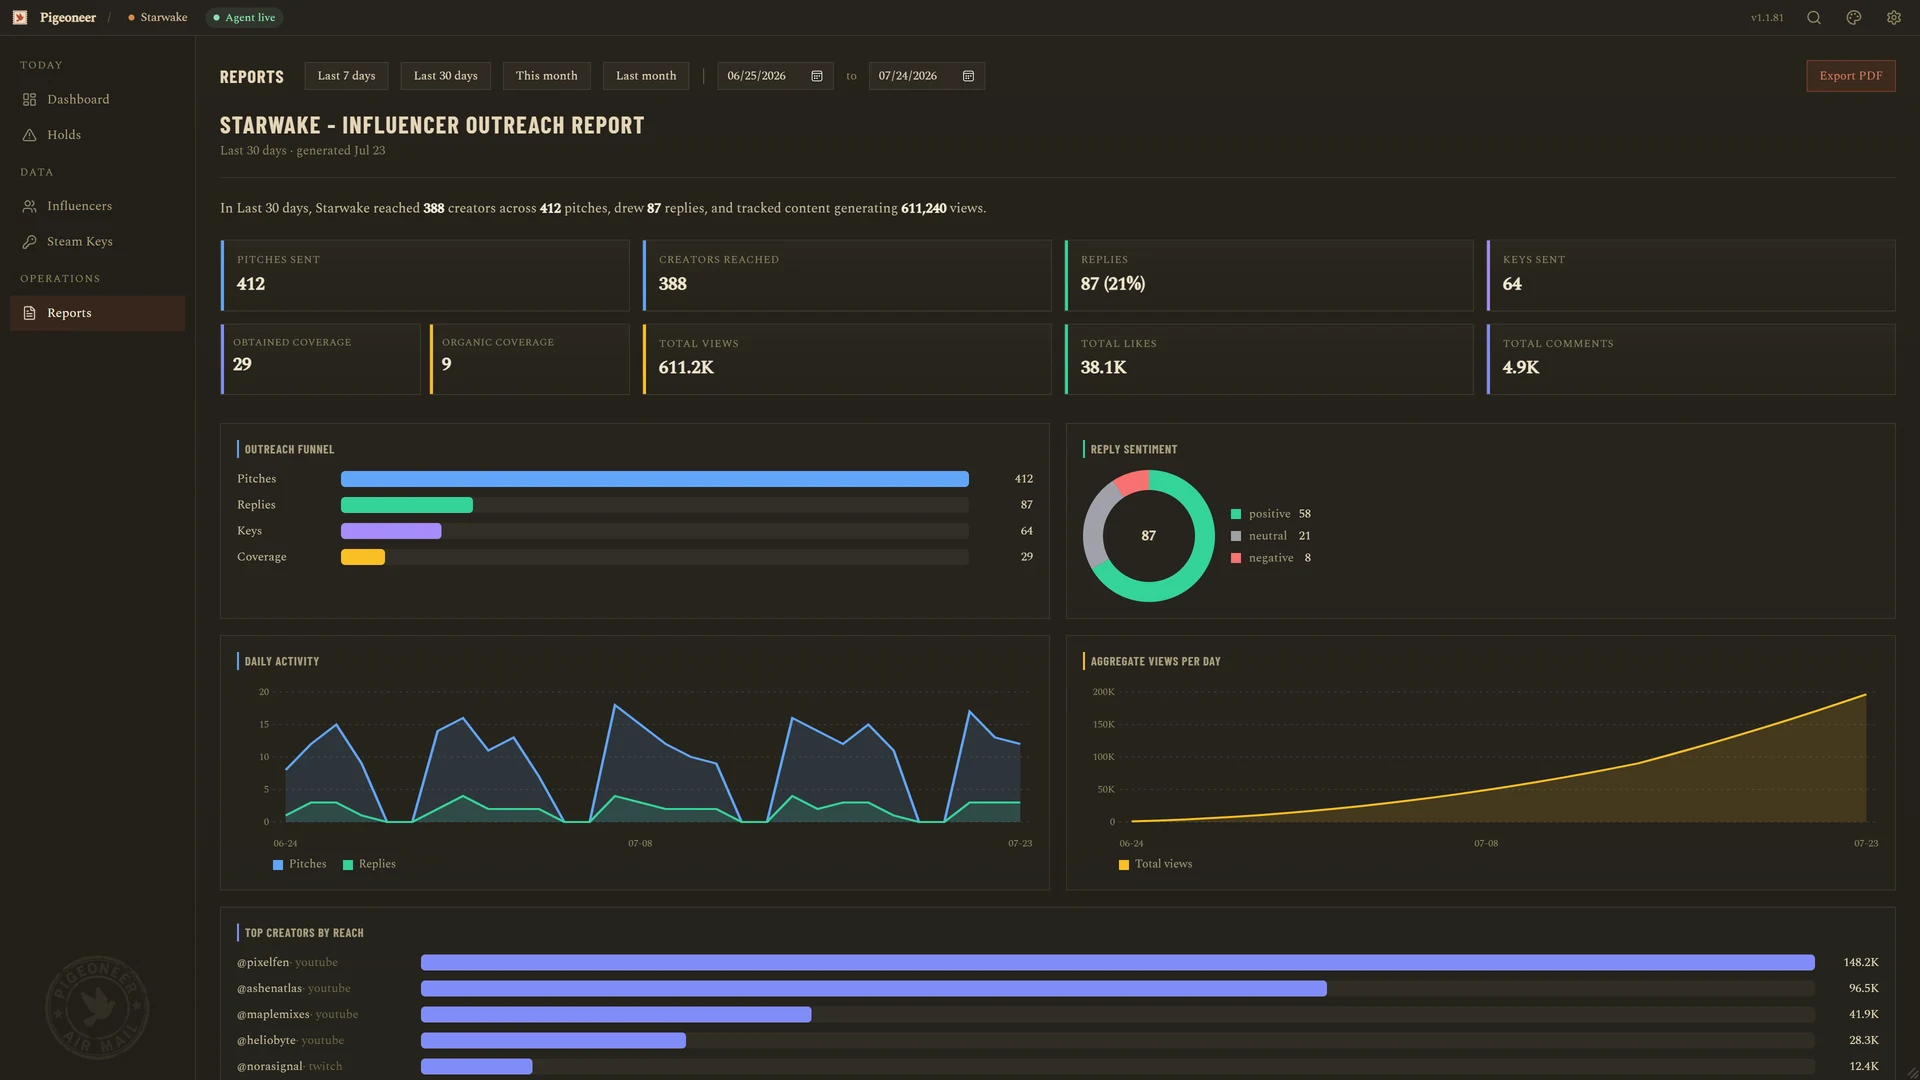
Task: Click the Dashboard grid icon
Action: click(30, 100)
